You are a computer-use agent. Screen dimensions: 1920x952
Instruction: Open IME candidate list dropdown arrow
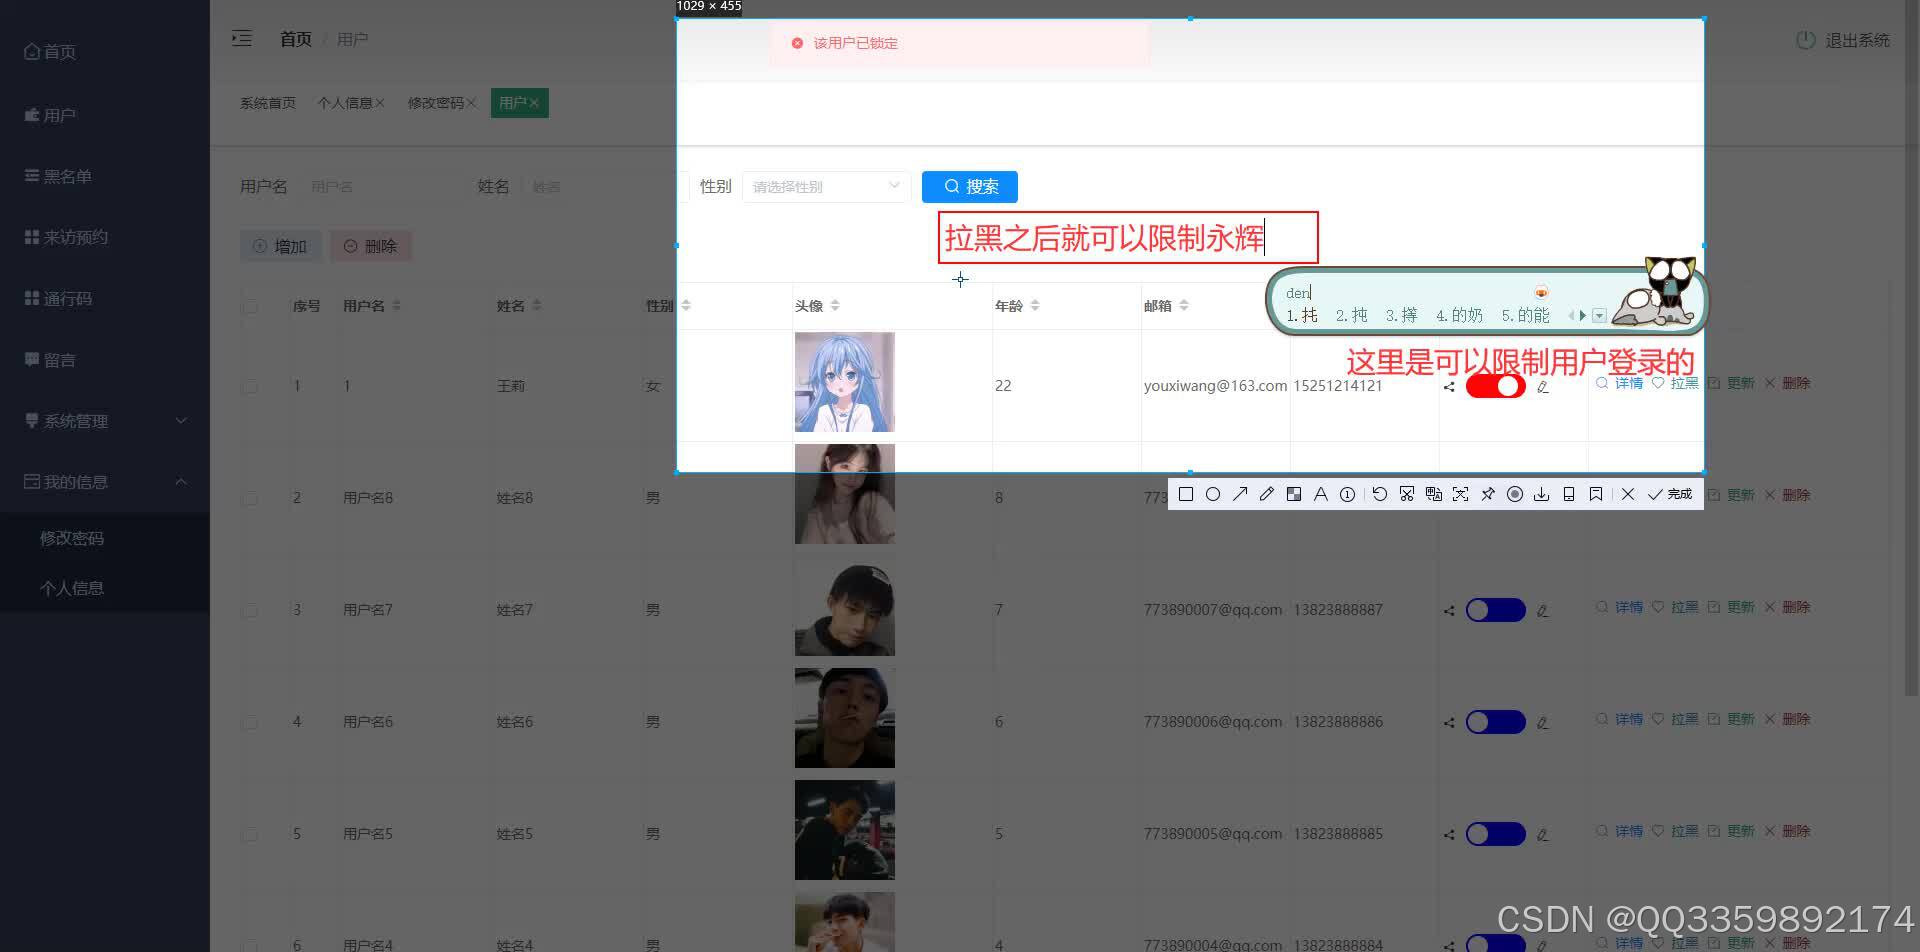[1599, 316]
